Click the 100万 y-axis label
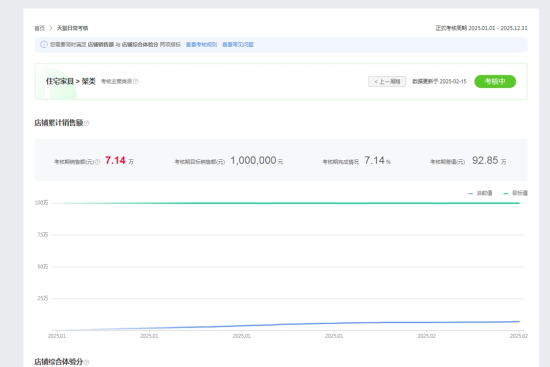 pyautogui.click(x=41, y=203)
